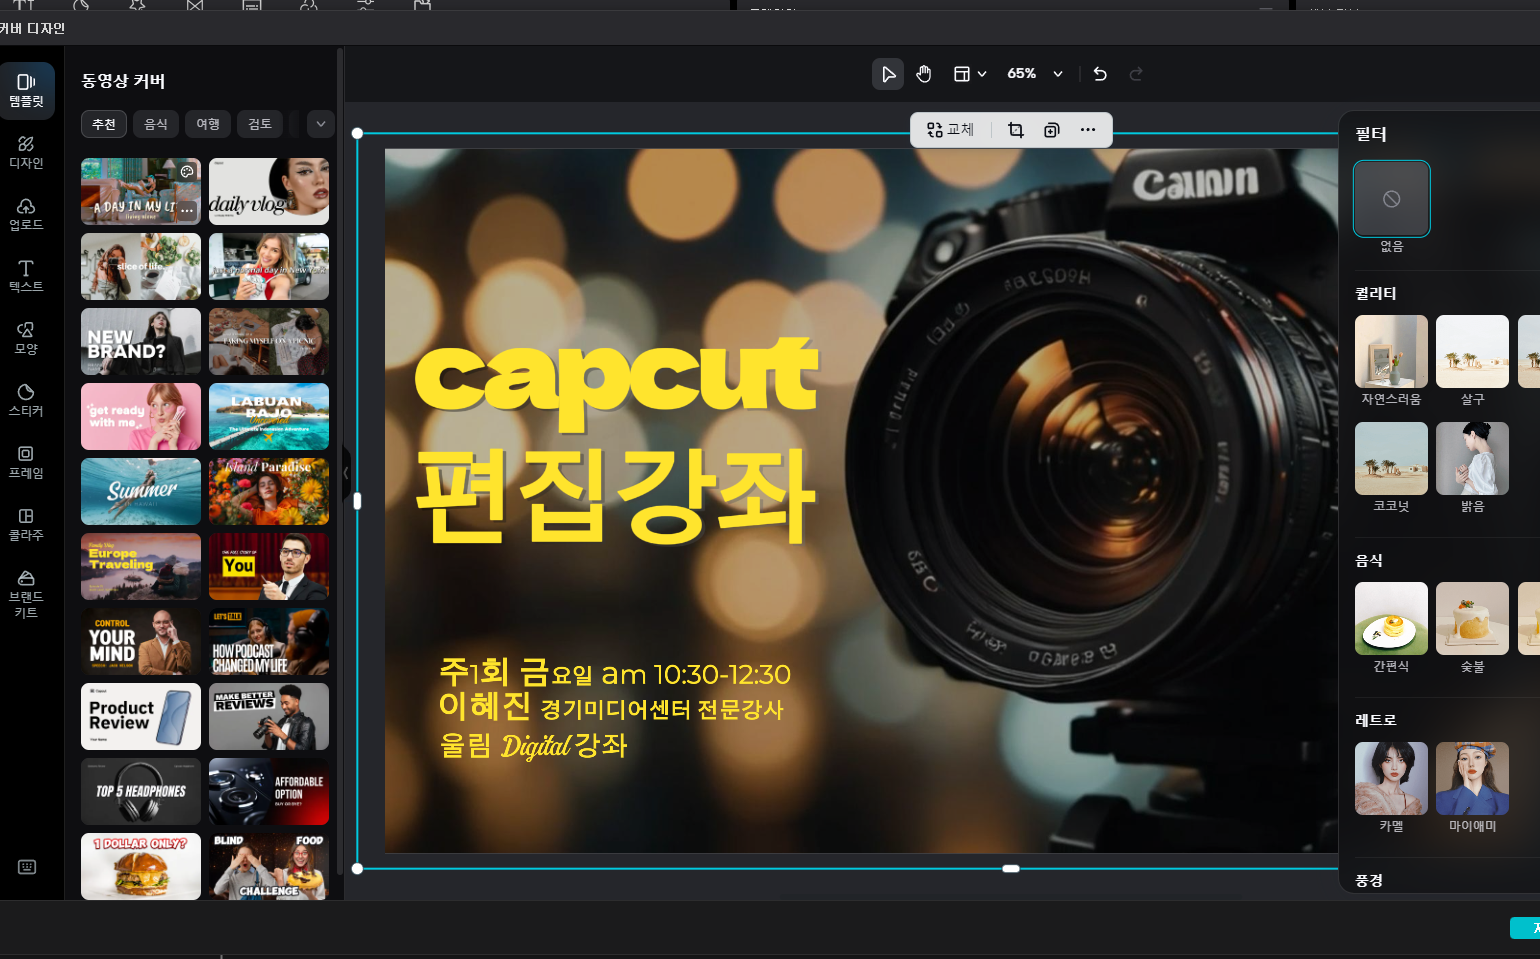
Task: Click the crop icon in floating toolbar
Action: pyautogui.click(x=1016, y=130)
